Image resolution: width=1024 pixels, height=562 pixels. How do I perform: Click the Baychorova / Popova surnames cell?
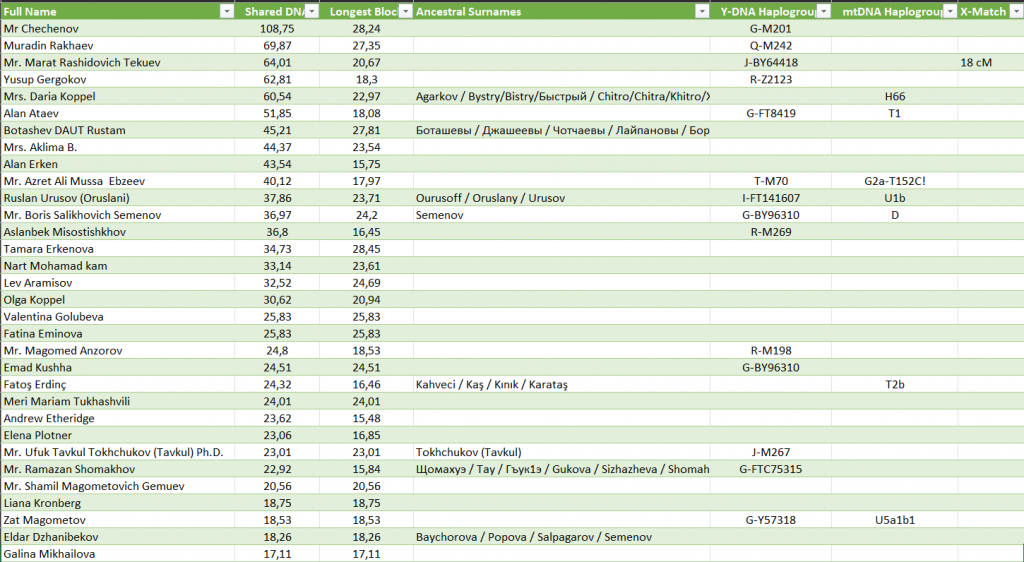[533, 537]
